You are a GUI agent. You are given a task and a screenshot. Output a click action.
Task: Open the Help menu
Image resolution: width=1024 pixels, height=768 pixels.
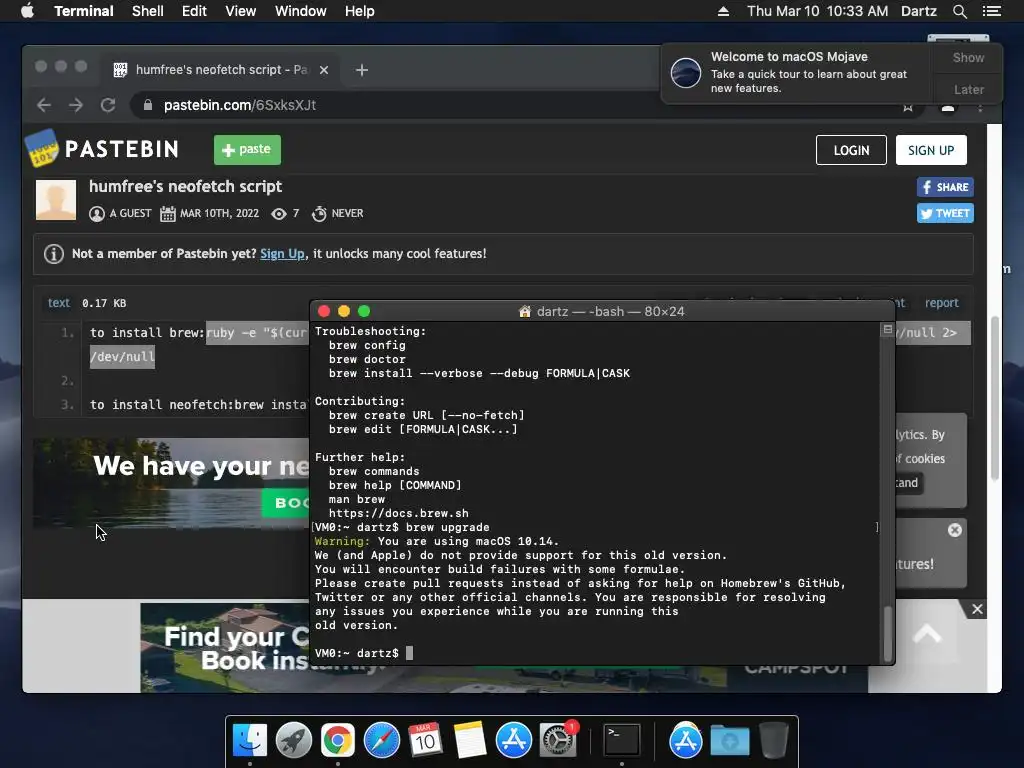point(359,11)
